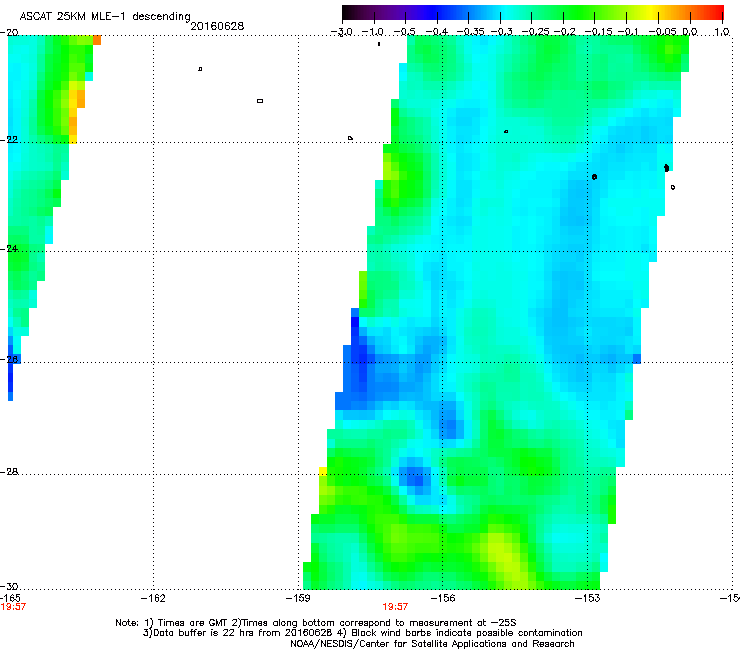Click the -1.0 label on the color scale
Viewport: 740px width, 650px height.
[x=373, y=32]
